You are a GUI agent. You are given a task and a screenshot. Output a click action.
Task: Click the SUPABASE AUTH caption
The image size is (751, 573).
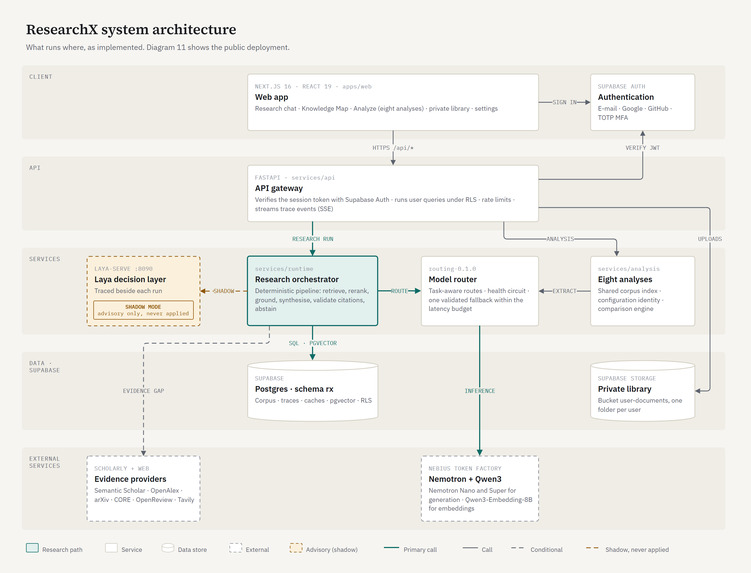point(621,86)
